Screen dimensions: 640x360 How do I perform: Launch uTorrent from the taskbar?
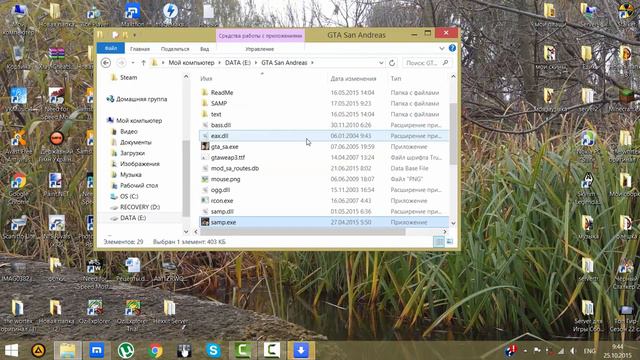(x=126, y=351)
